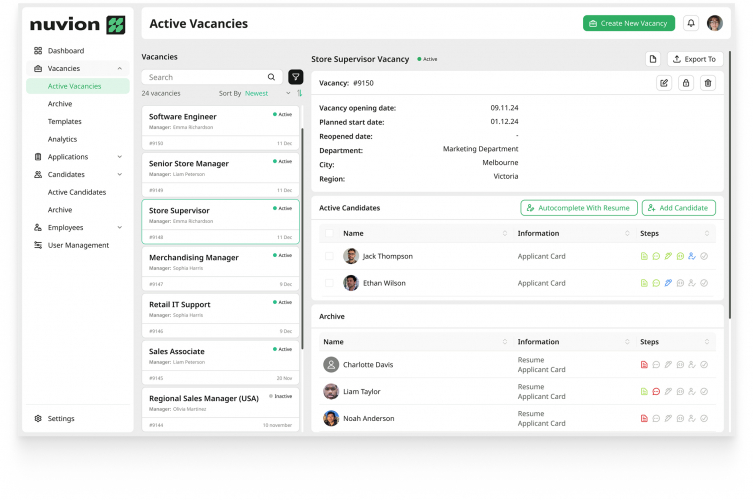Expand the Applications sidebar chevron
753x500 pixels.
120,157
